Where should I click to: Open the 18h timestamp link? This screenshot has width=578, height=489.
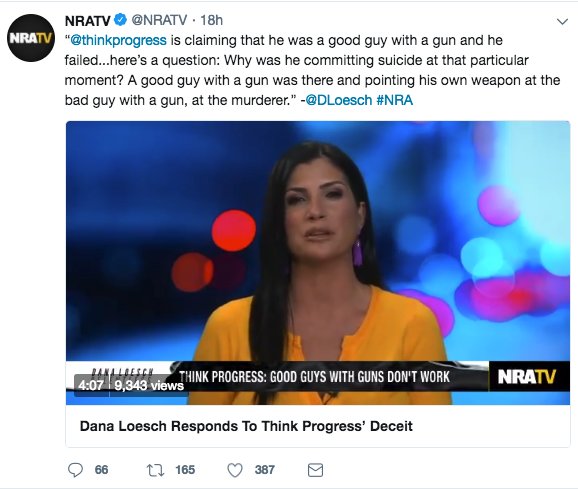coord(211,20)
